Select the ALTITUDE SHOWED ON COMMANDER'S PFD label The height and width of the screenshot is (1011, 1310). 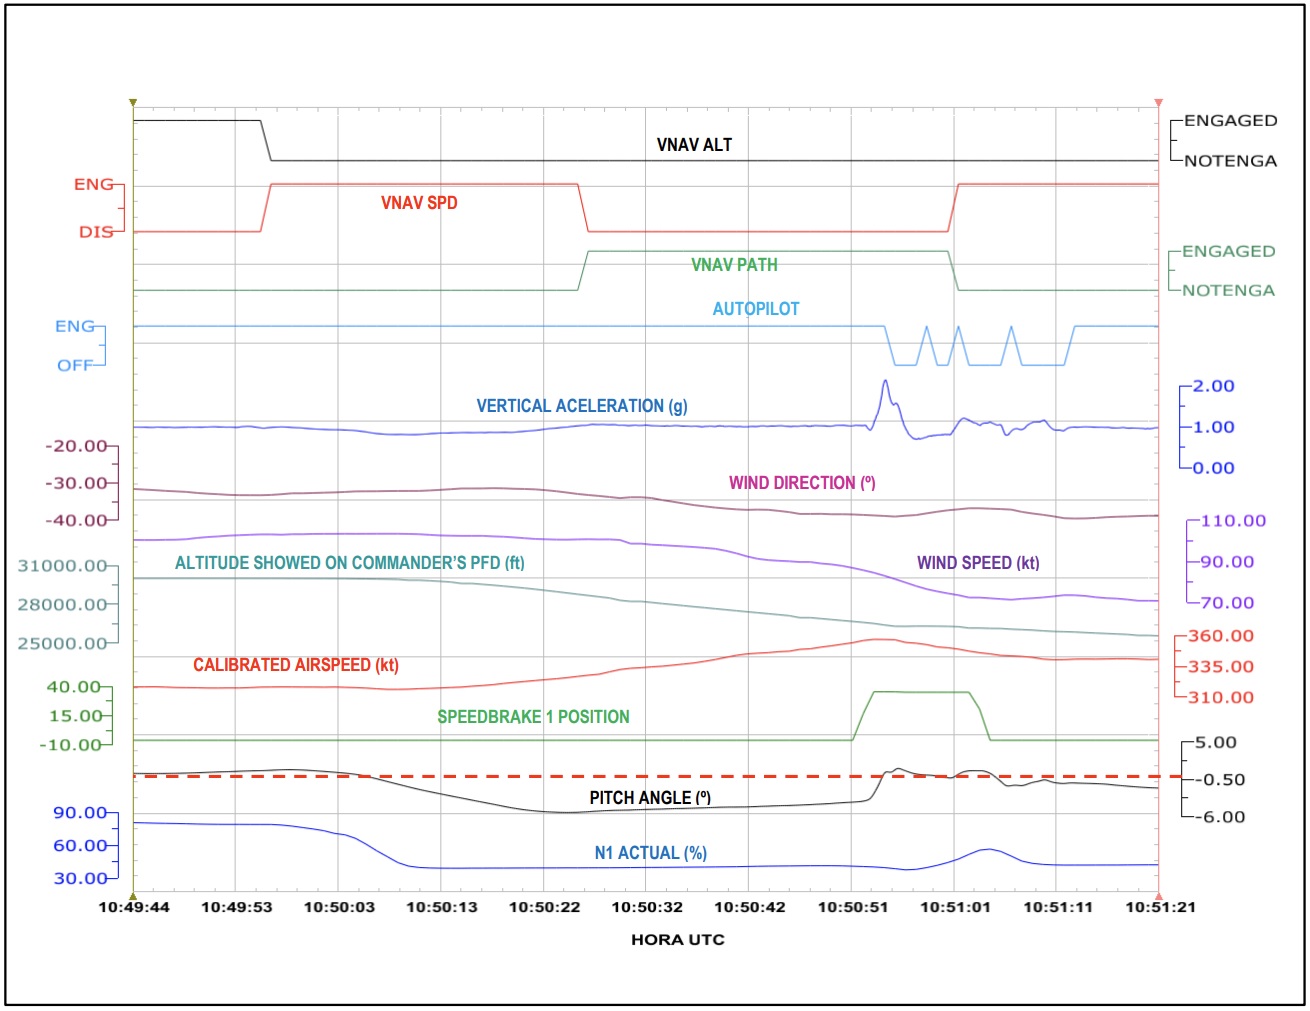349,563
